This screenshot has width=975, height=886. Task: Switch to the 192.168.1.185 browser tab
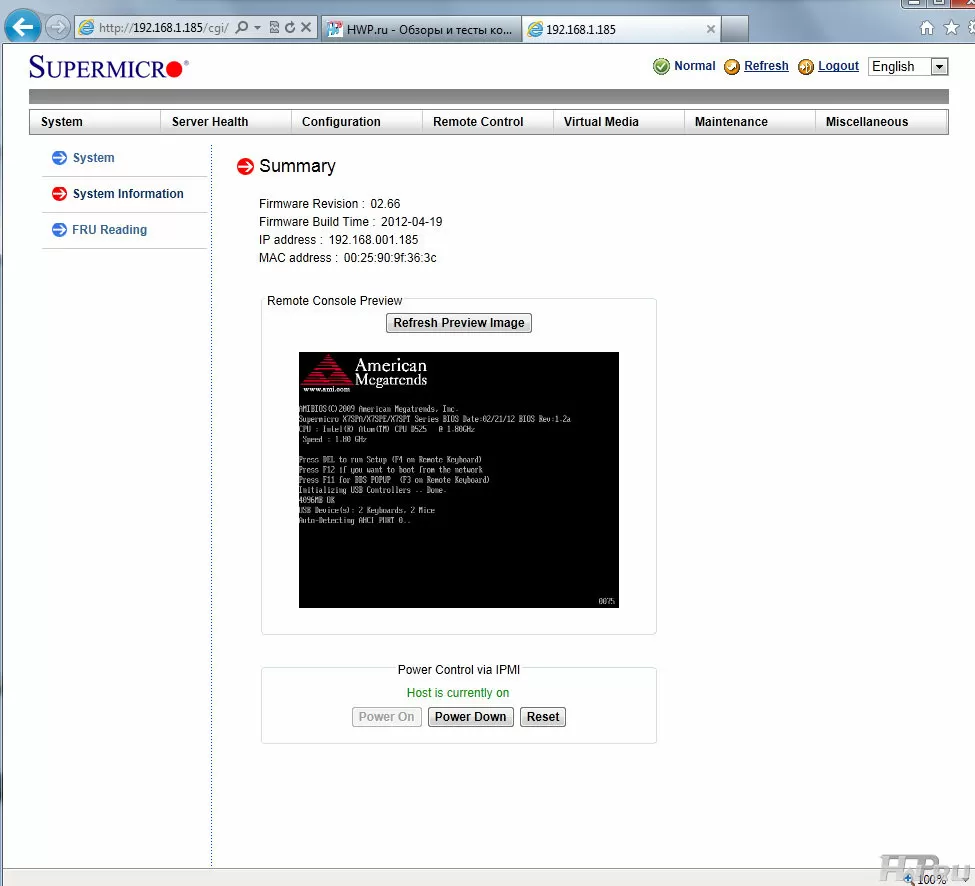coord(622,29)
